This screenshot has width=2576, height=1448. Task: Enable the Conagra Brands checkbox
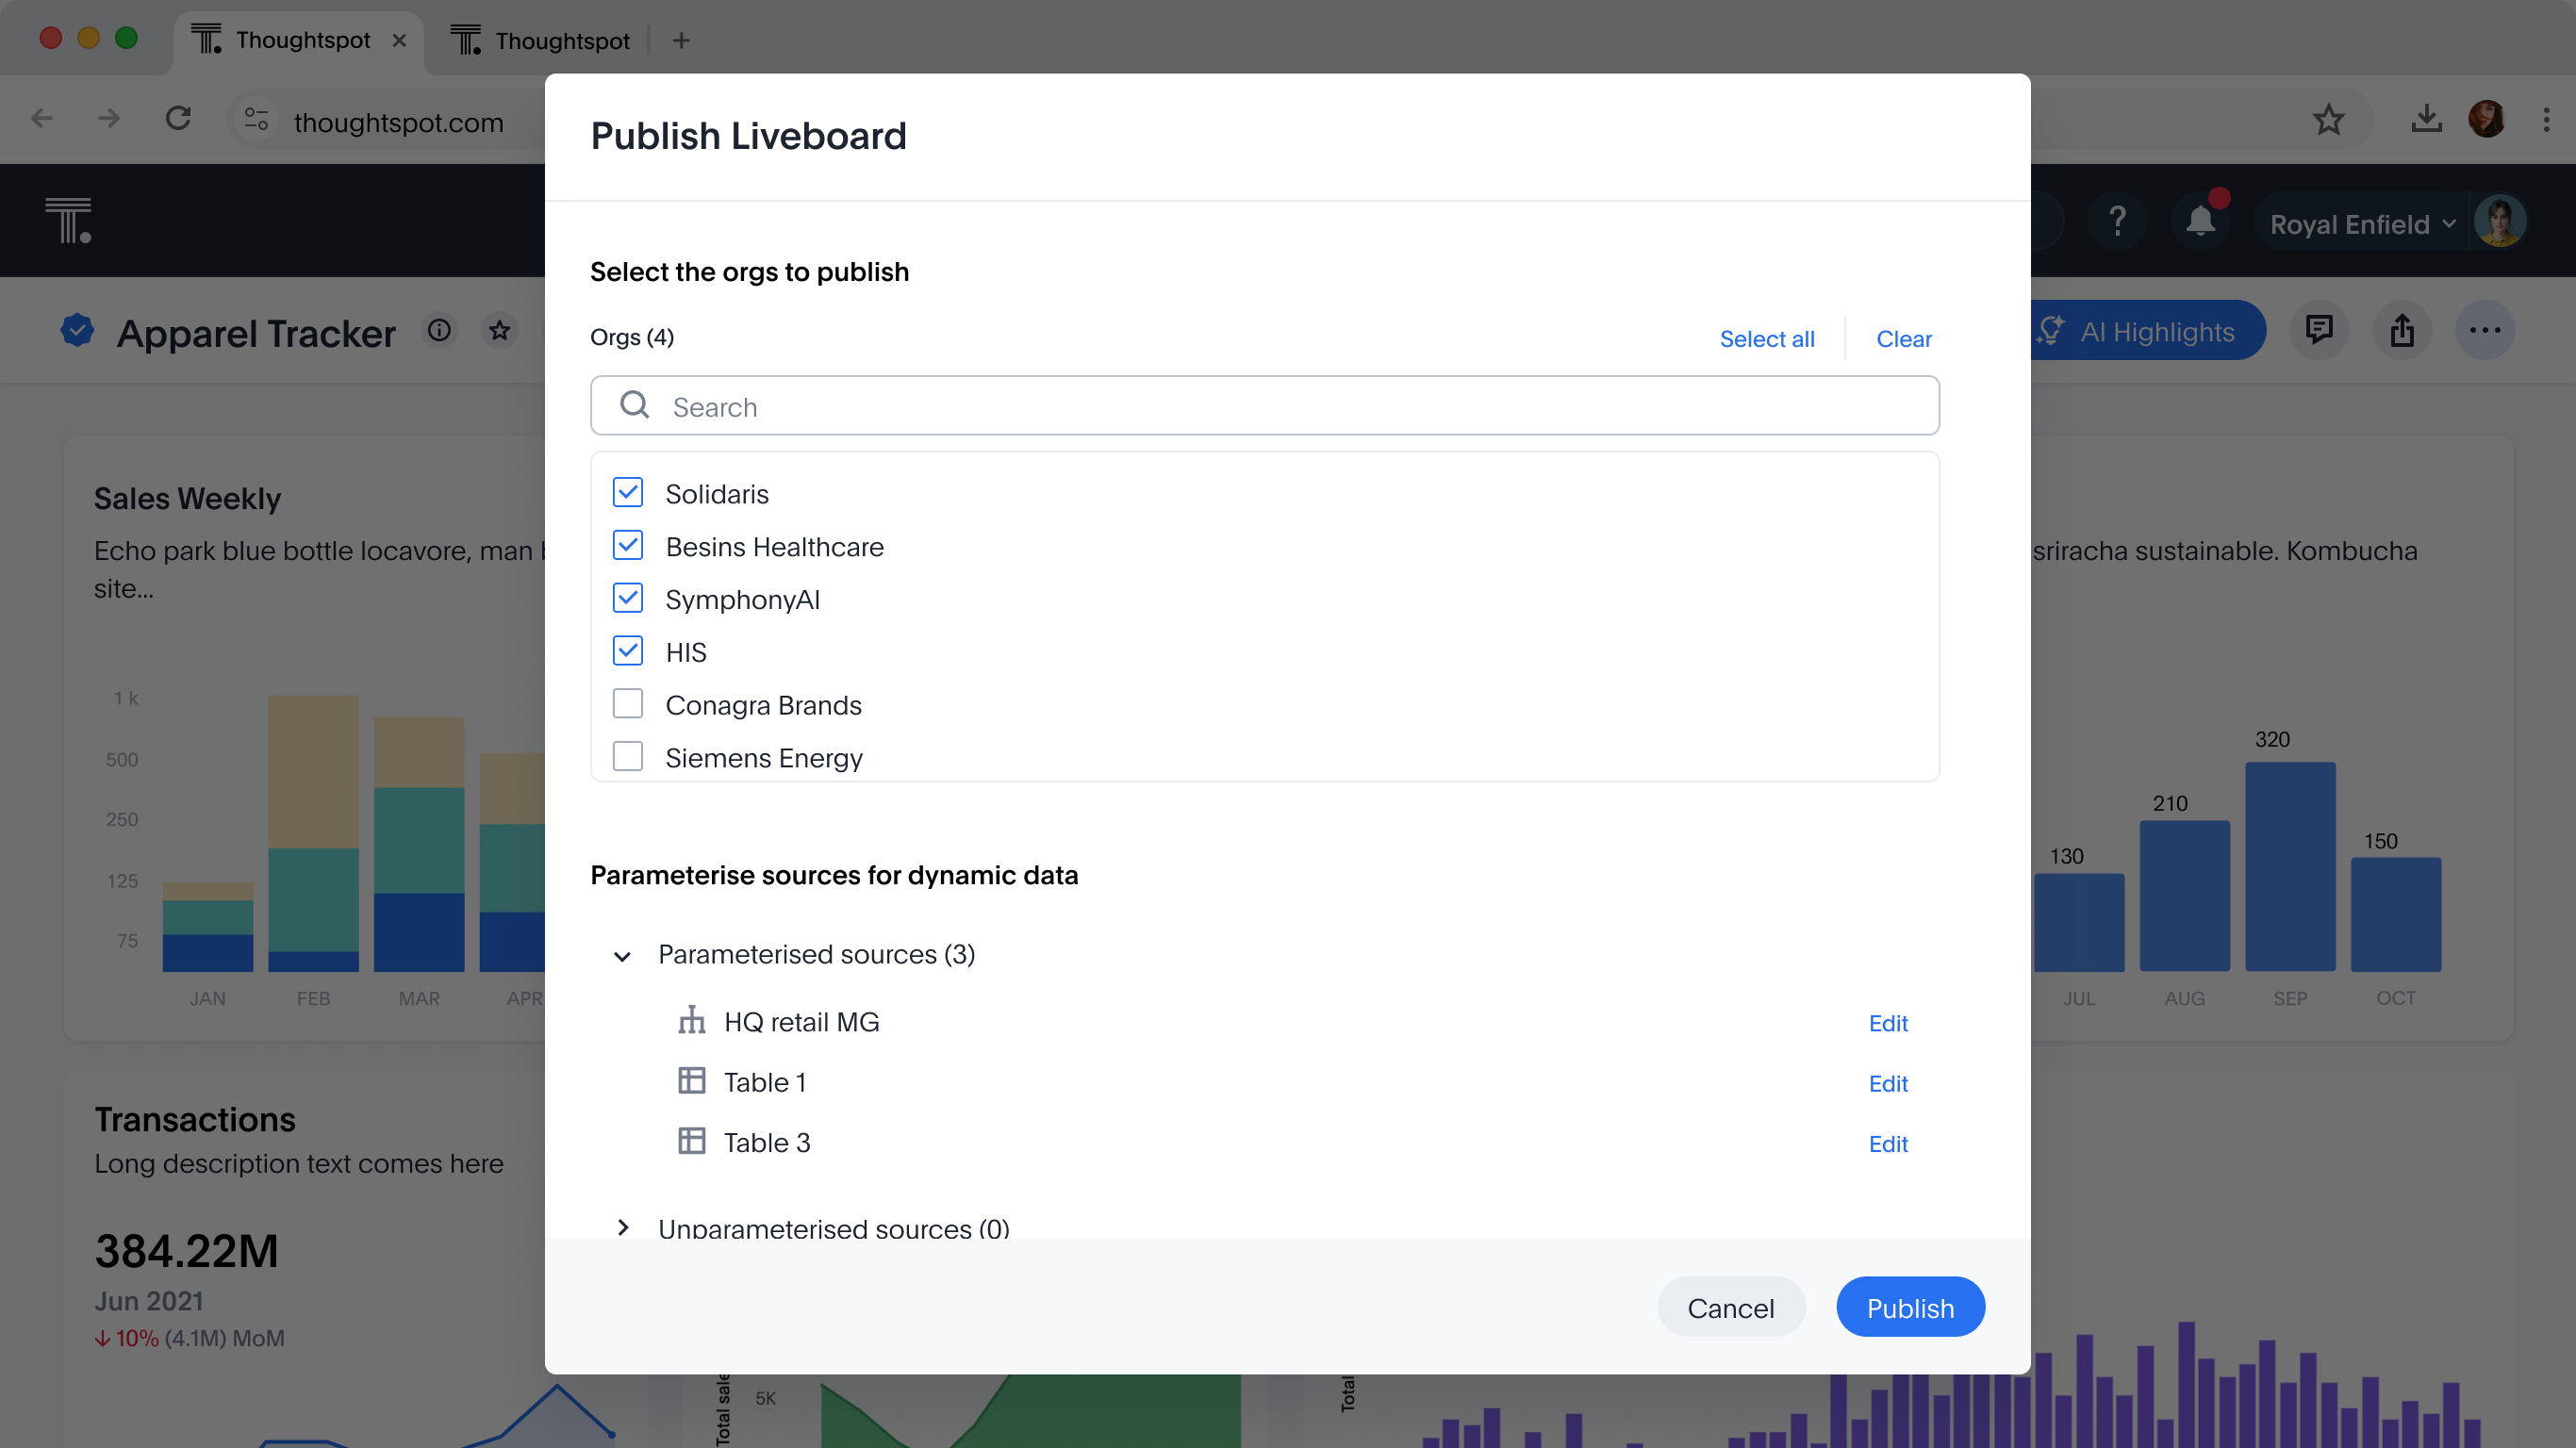628,705
